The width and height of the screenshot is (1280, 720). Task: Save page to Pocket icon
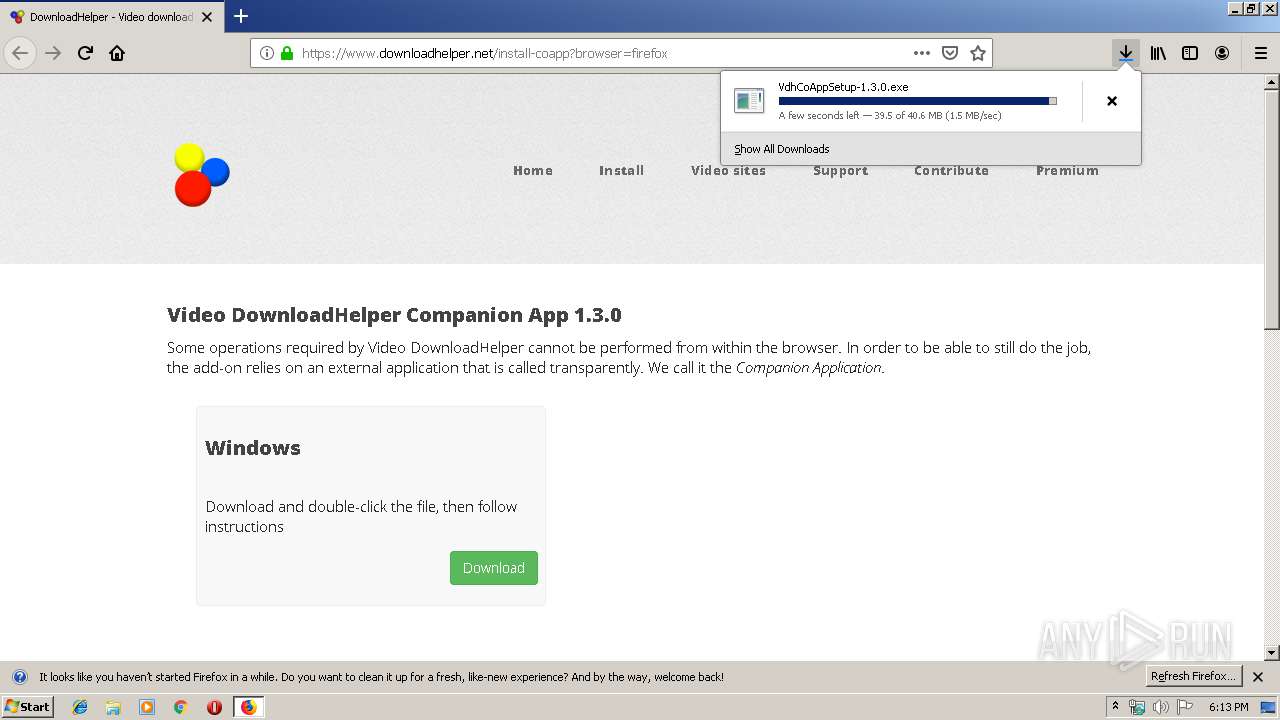click(950, 53)
